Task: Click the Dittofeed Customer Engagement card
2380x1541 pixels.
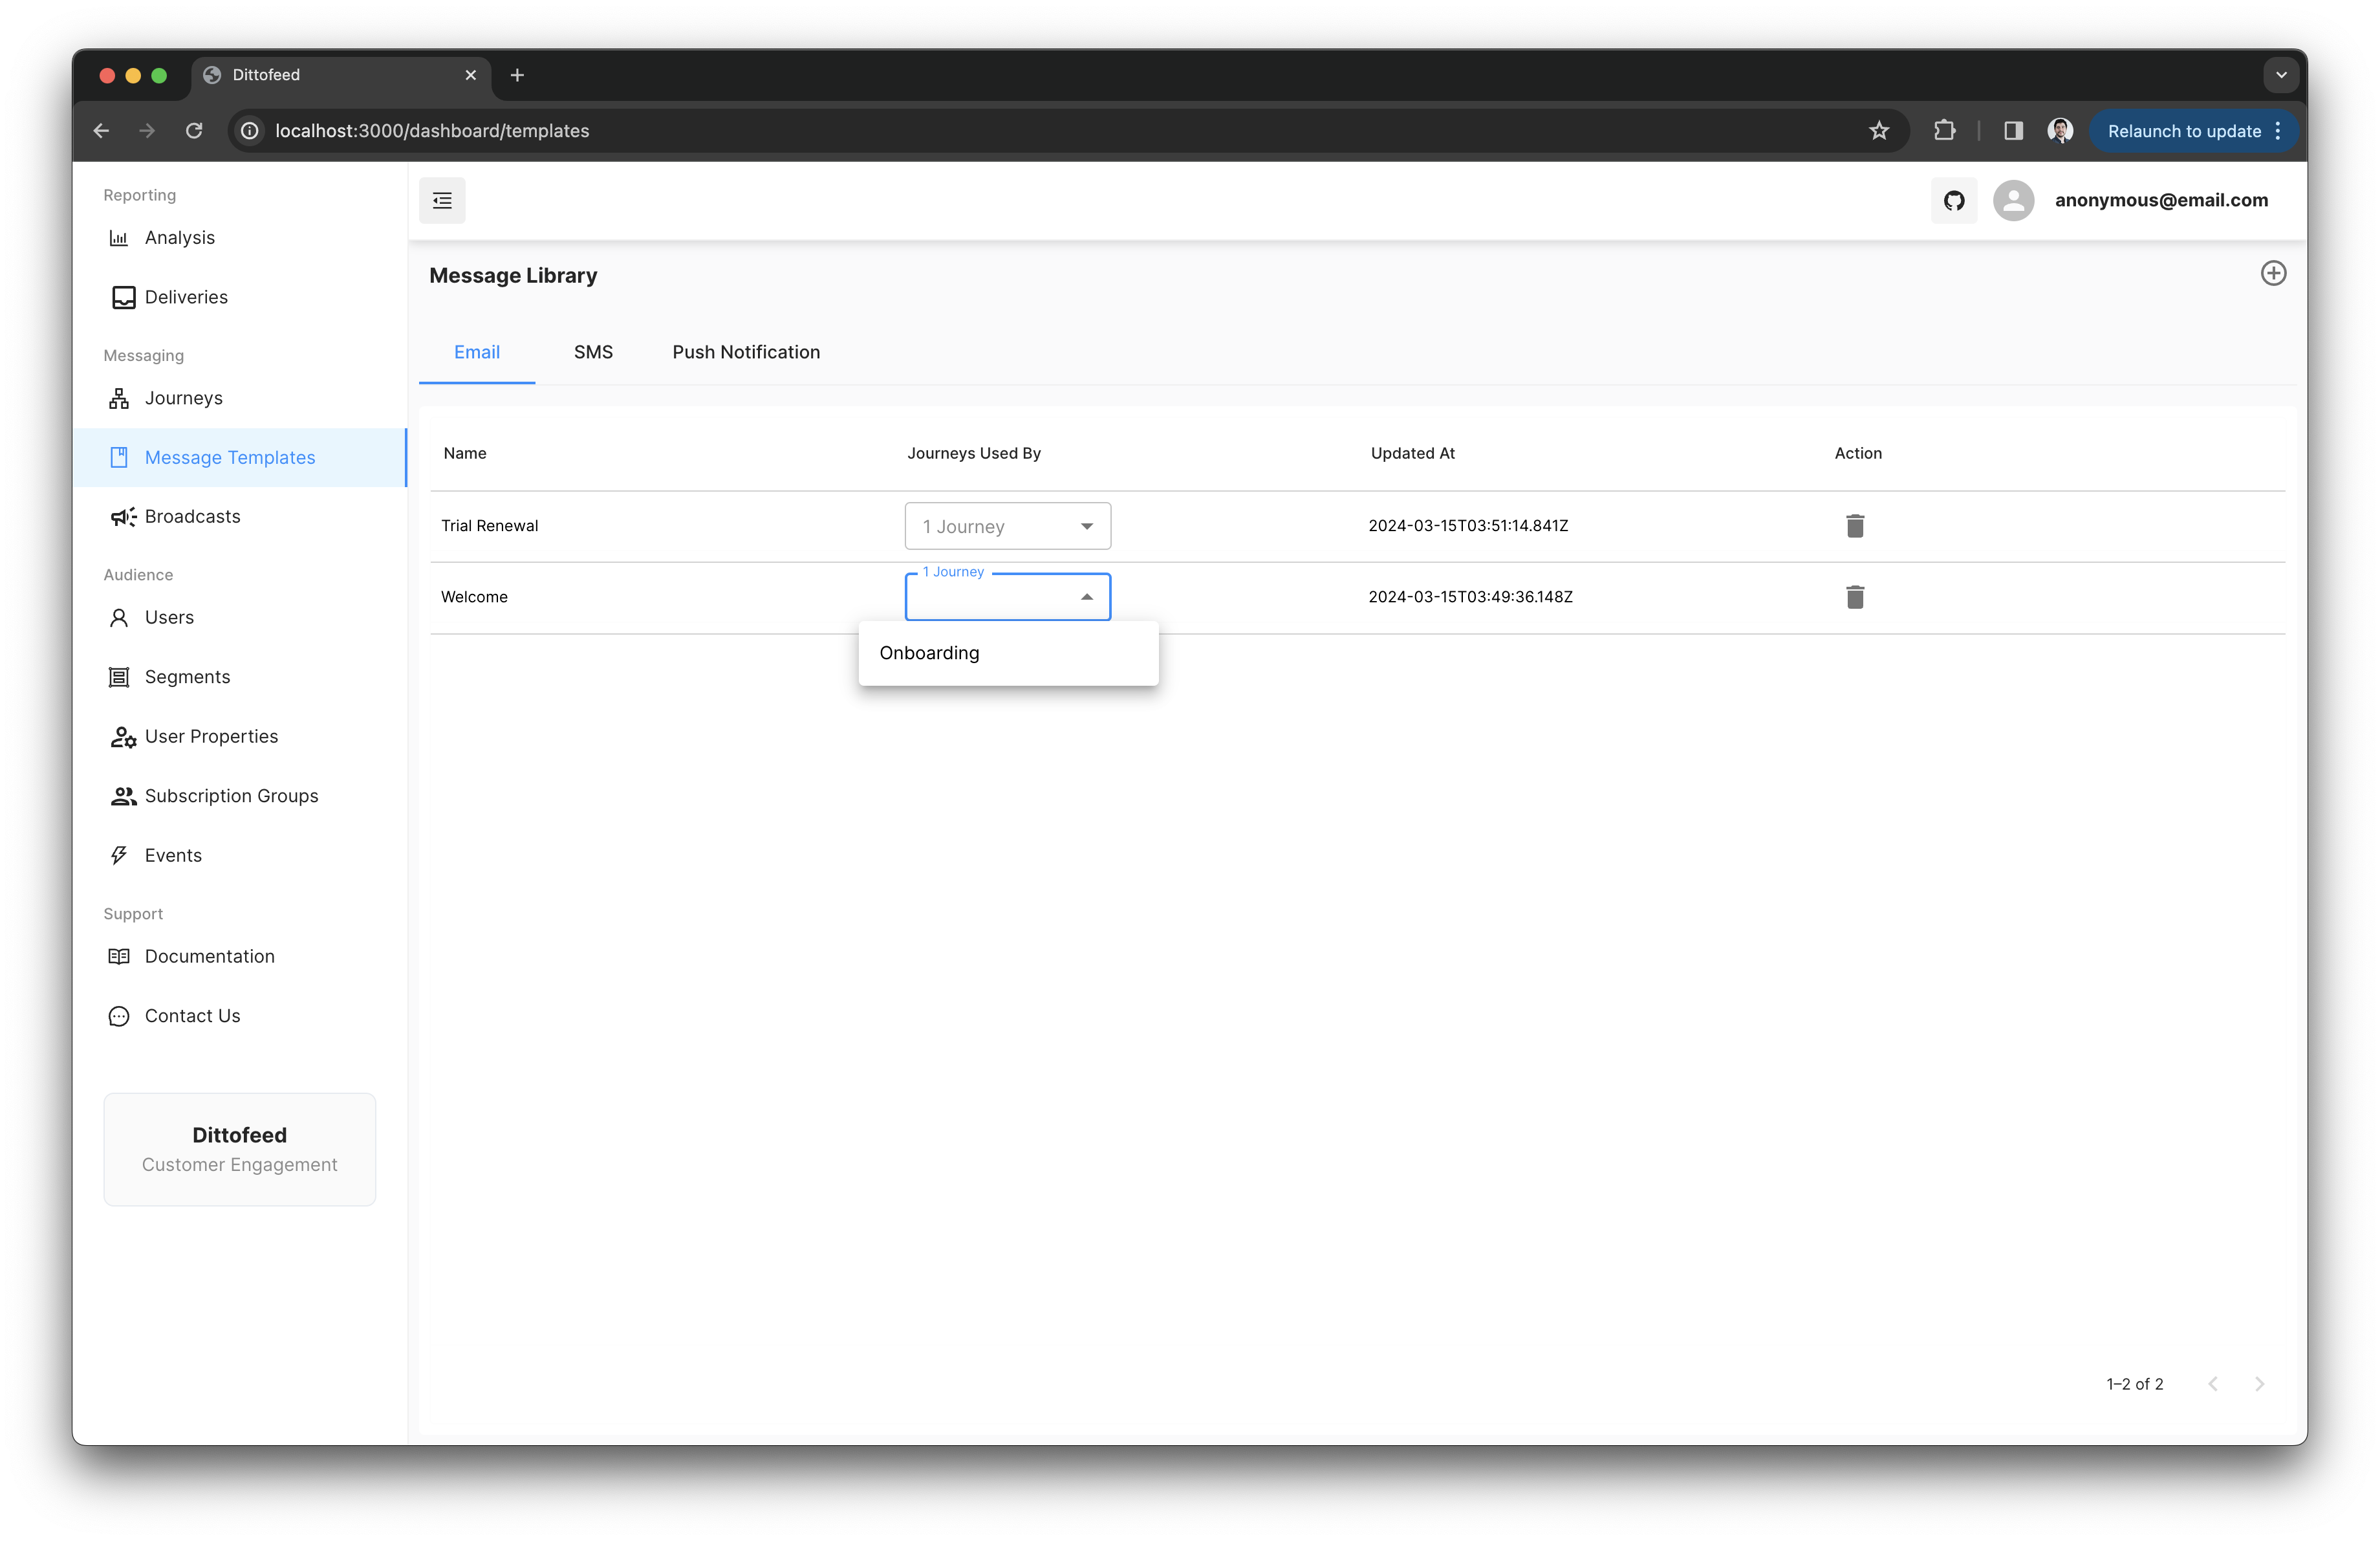Action: [239, 1149]
